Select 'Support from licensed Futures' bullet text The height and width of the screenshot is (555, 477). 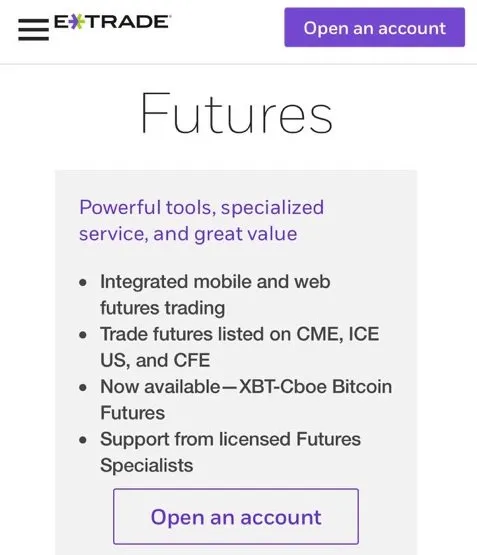(230, 439)
